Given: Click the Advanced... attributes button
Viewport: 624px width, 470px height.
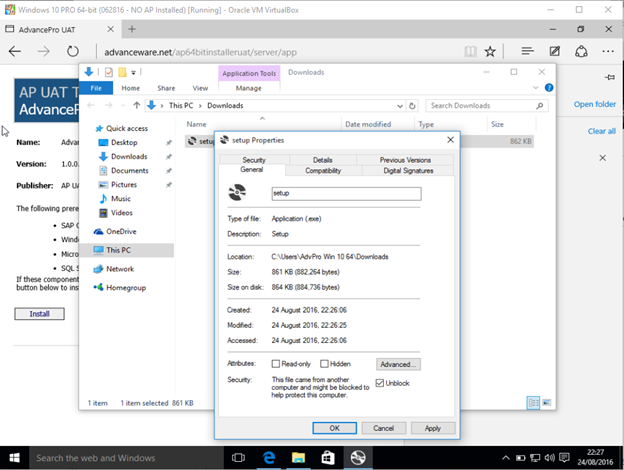Looking at the screenshot, I should point(398,364).
